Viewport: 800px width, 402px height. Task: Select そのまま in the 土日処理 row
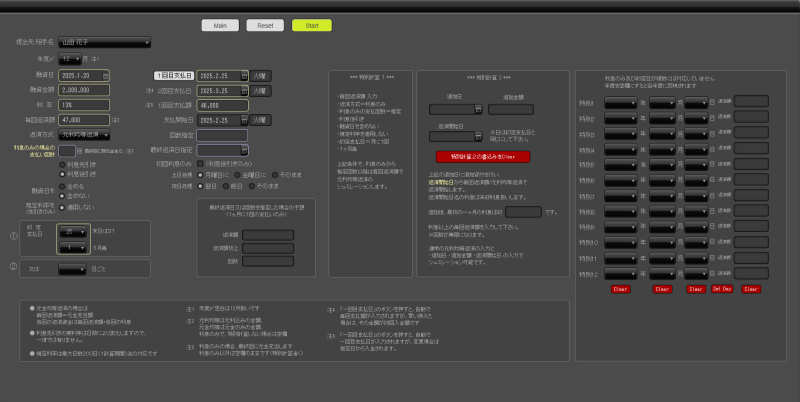pos(274,175)
